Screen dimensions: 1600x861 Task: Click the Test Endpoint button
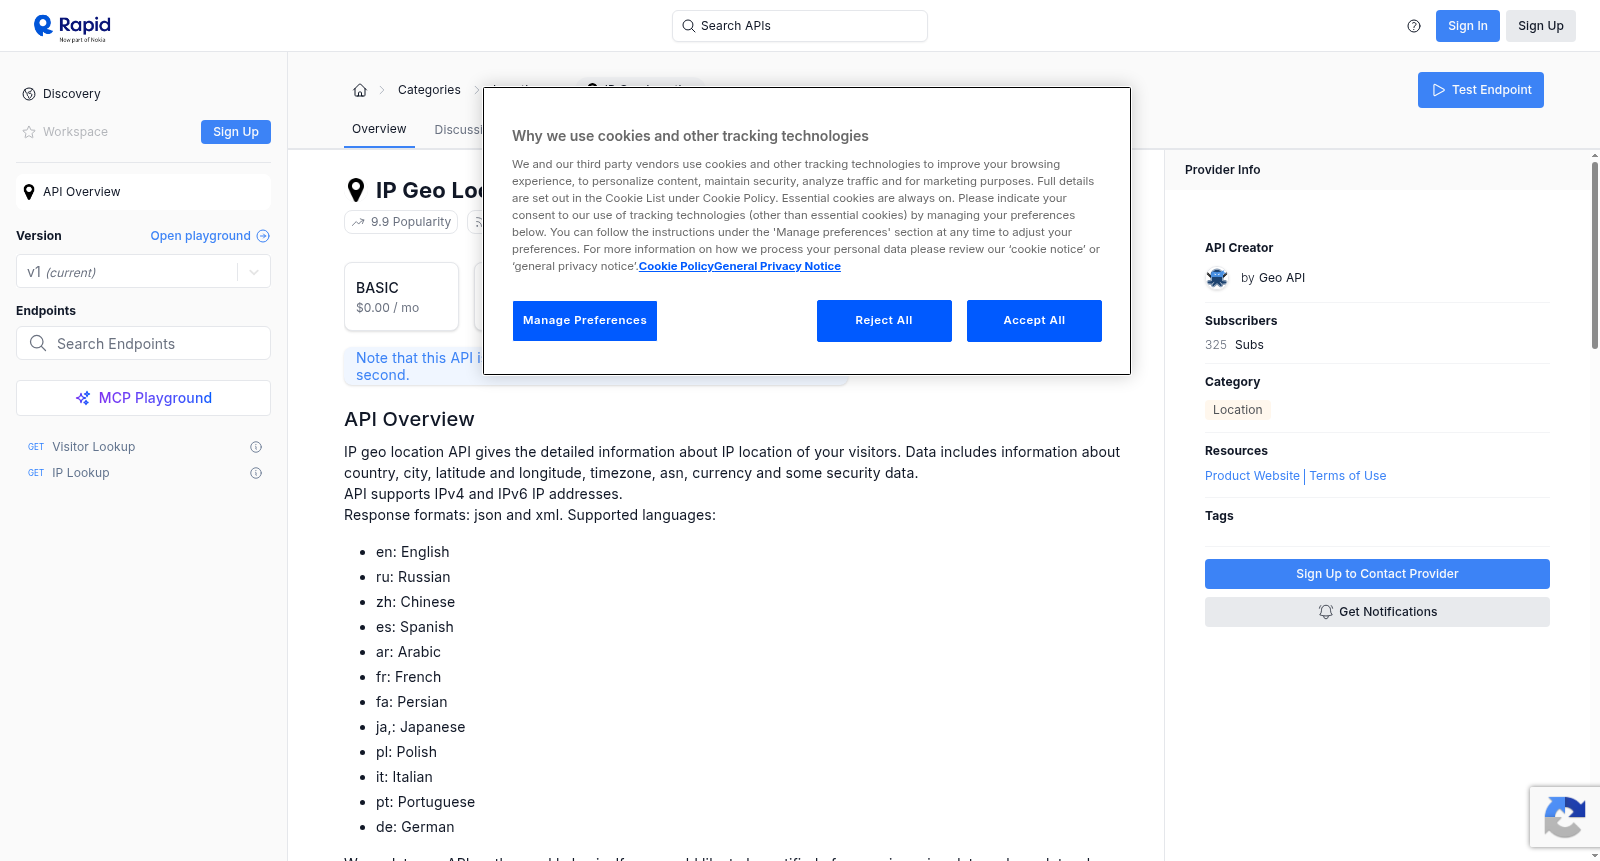1481,90
